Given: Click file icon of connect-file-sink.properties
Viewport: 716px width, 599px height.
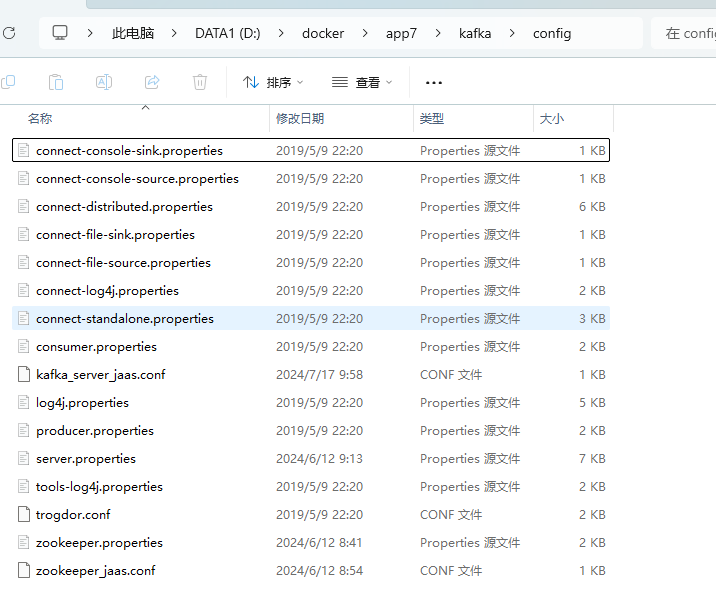Looking at the screenshot, I should [x=24, y=234].
